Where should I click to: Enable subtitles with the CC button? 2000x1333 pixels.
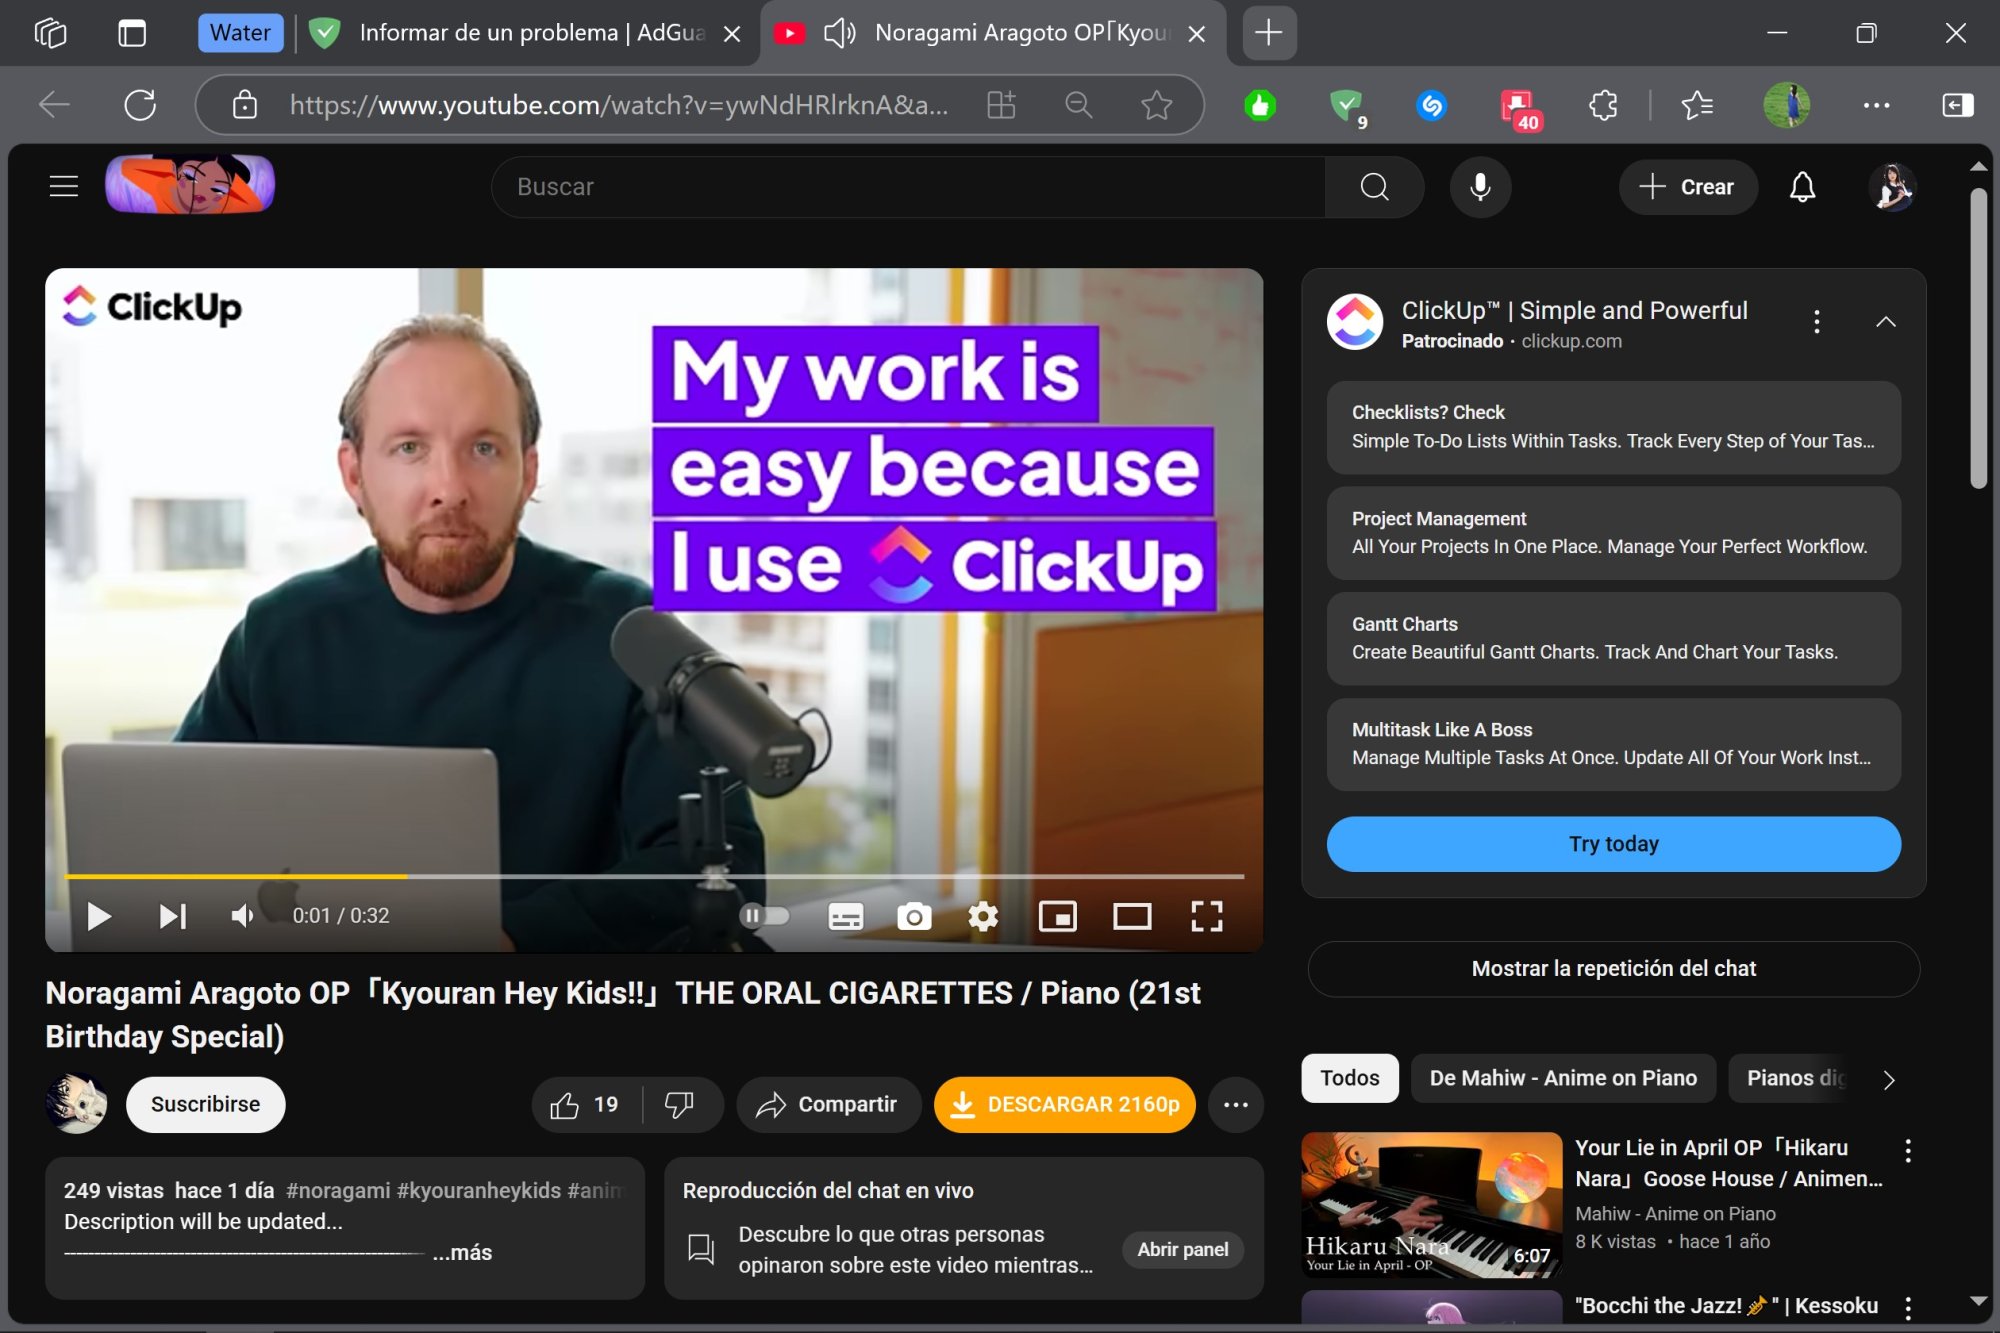[x=845, y=916]
